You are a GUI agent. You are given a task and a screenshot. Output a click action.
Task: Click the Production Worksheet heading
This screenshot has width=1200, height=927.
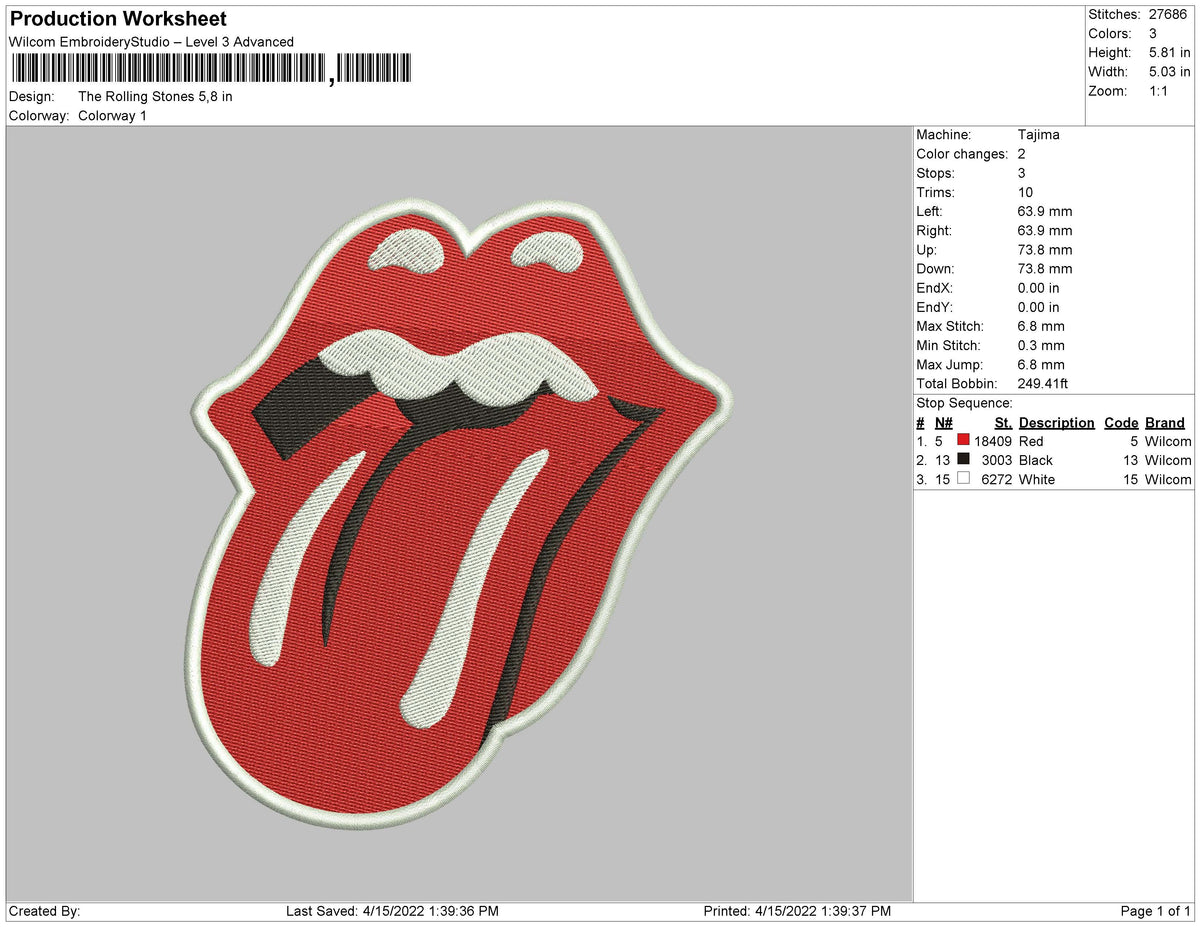118,19
